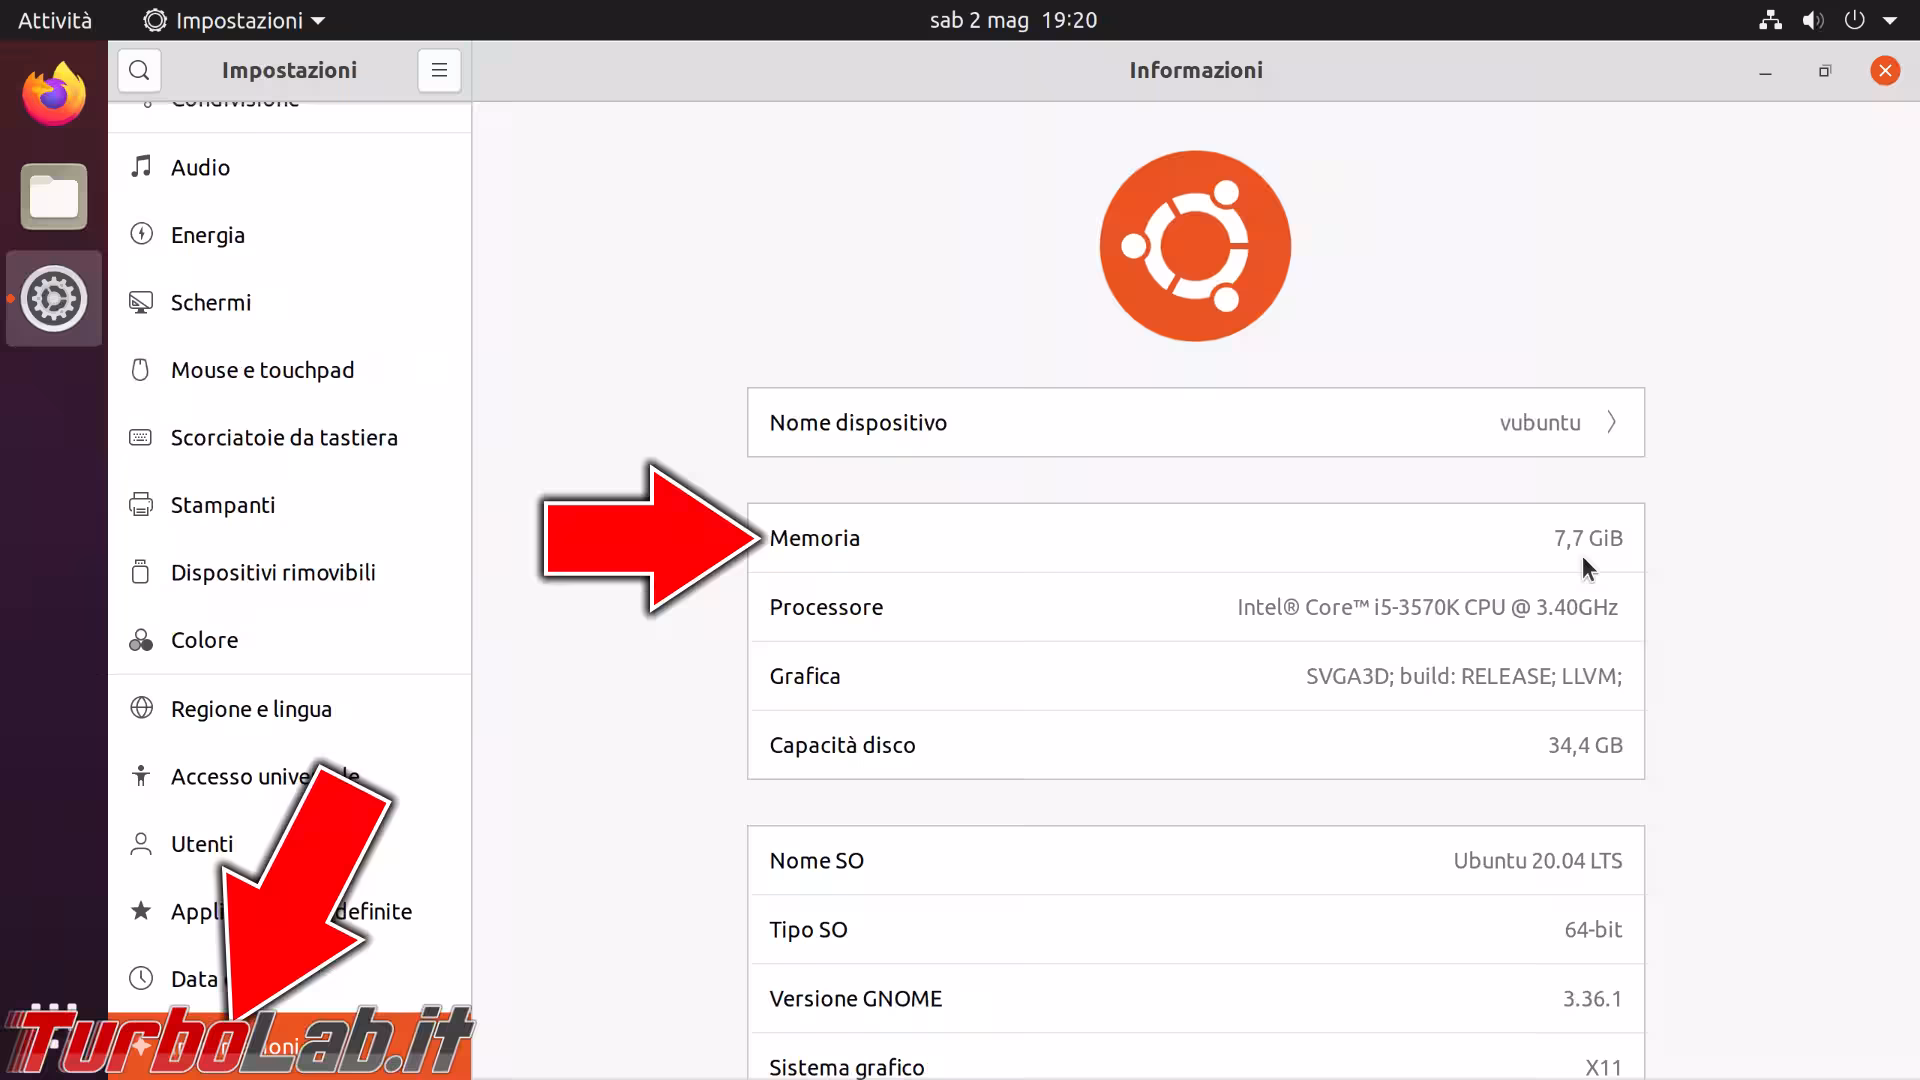
Task: Open Schermi settings panel
Action: point(210,302)
